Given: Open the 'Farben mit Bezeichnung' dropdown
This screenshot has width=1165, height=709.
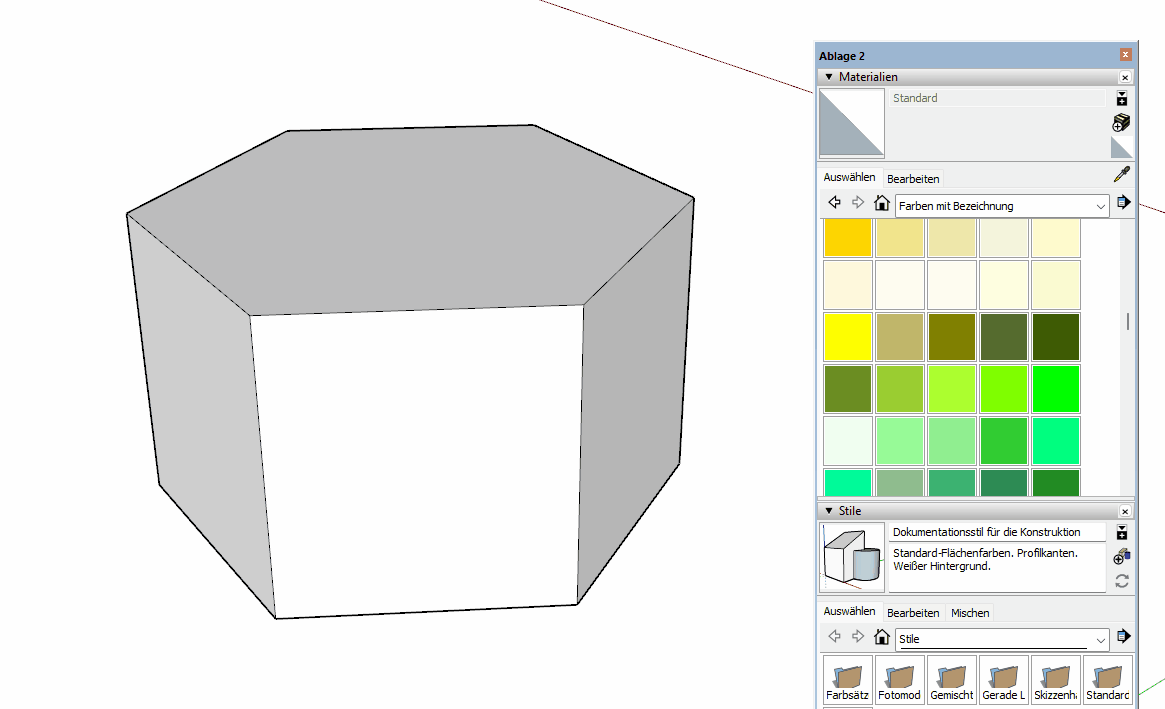Looking at the screenshot, I should tap(1101, 206).
